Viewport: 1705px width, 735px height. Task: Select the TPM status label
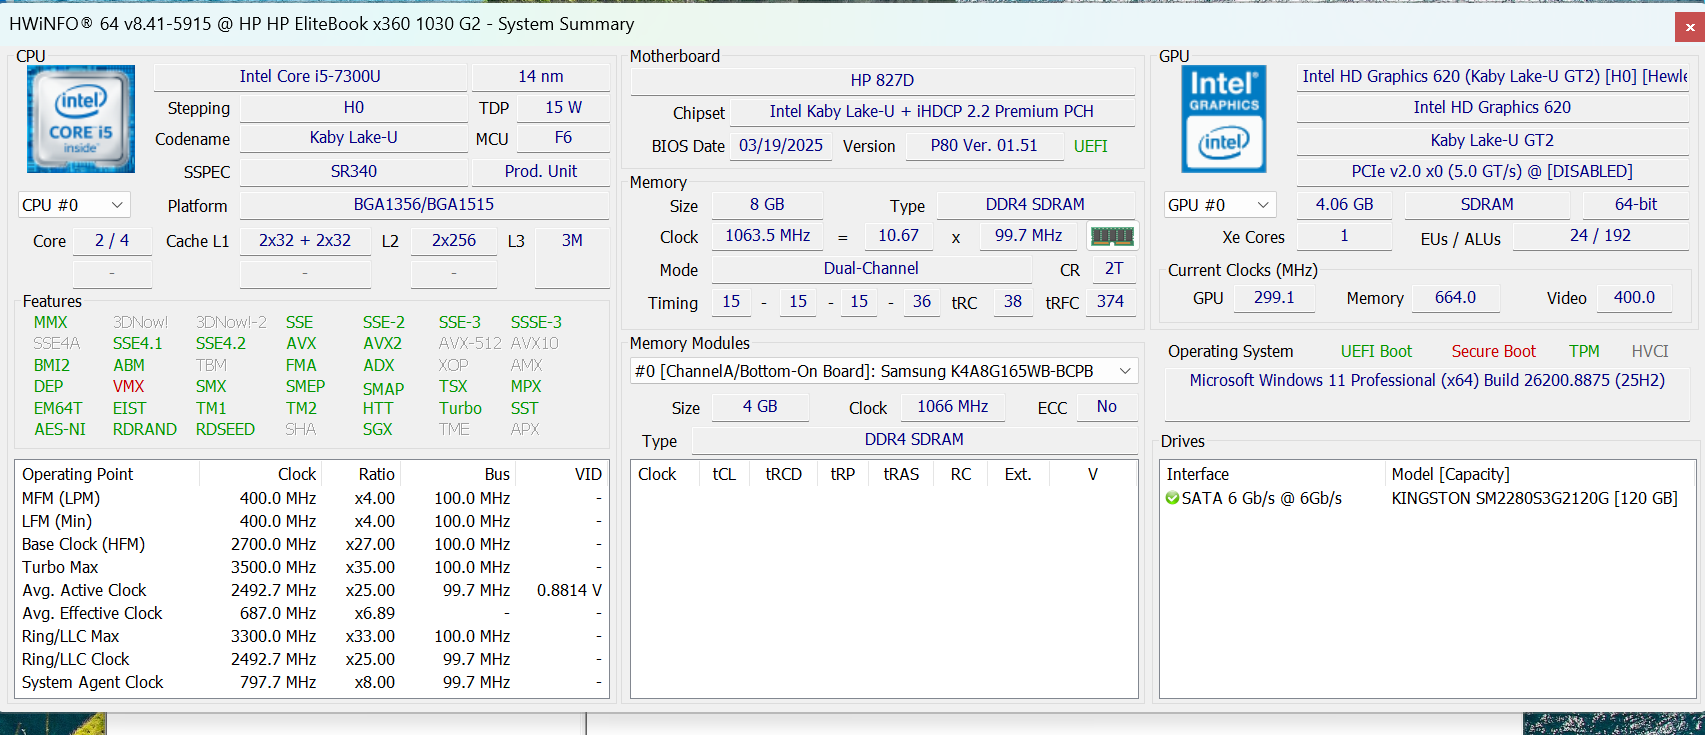(x=1584, y=352)
